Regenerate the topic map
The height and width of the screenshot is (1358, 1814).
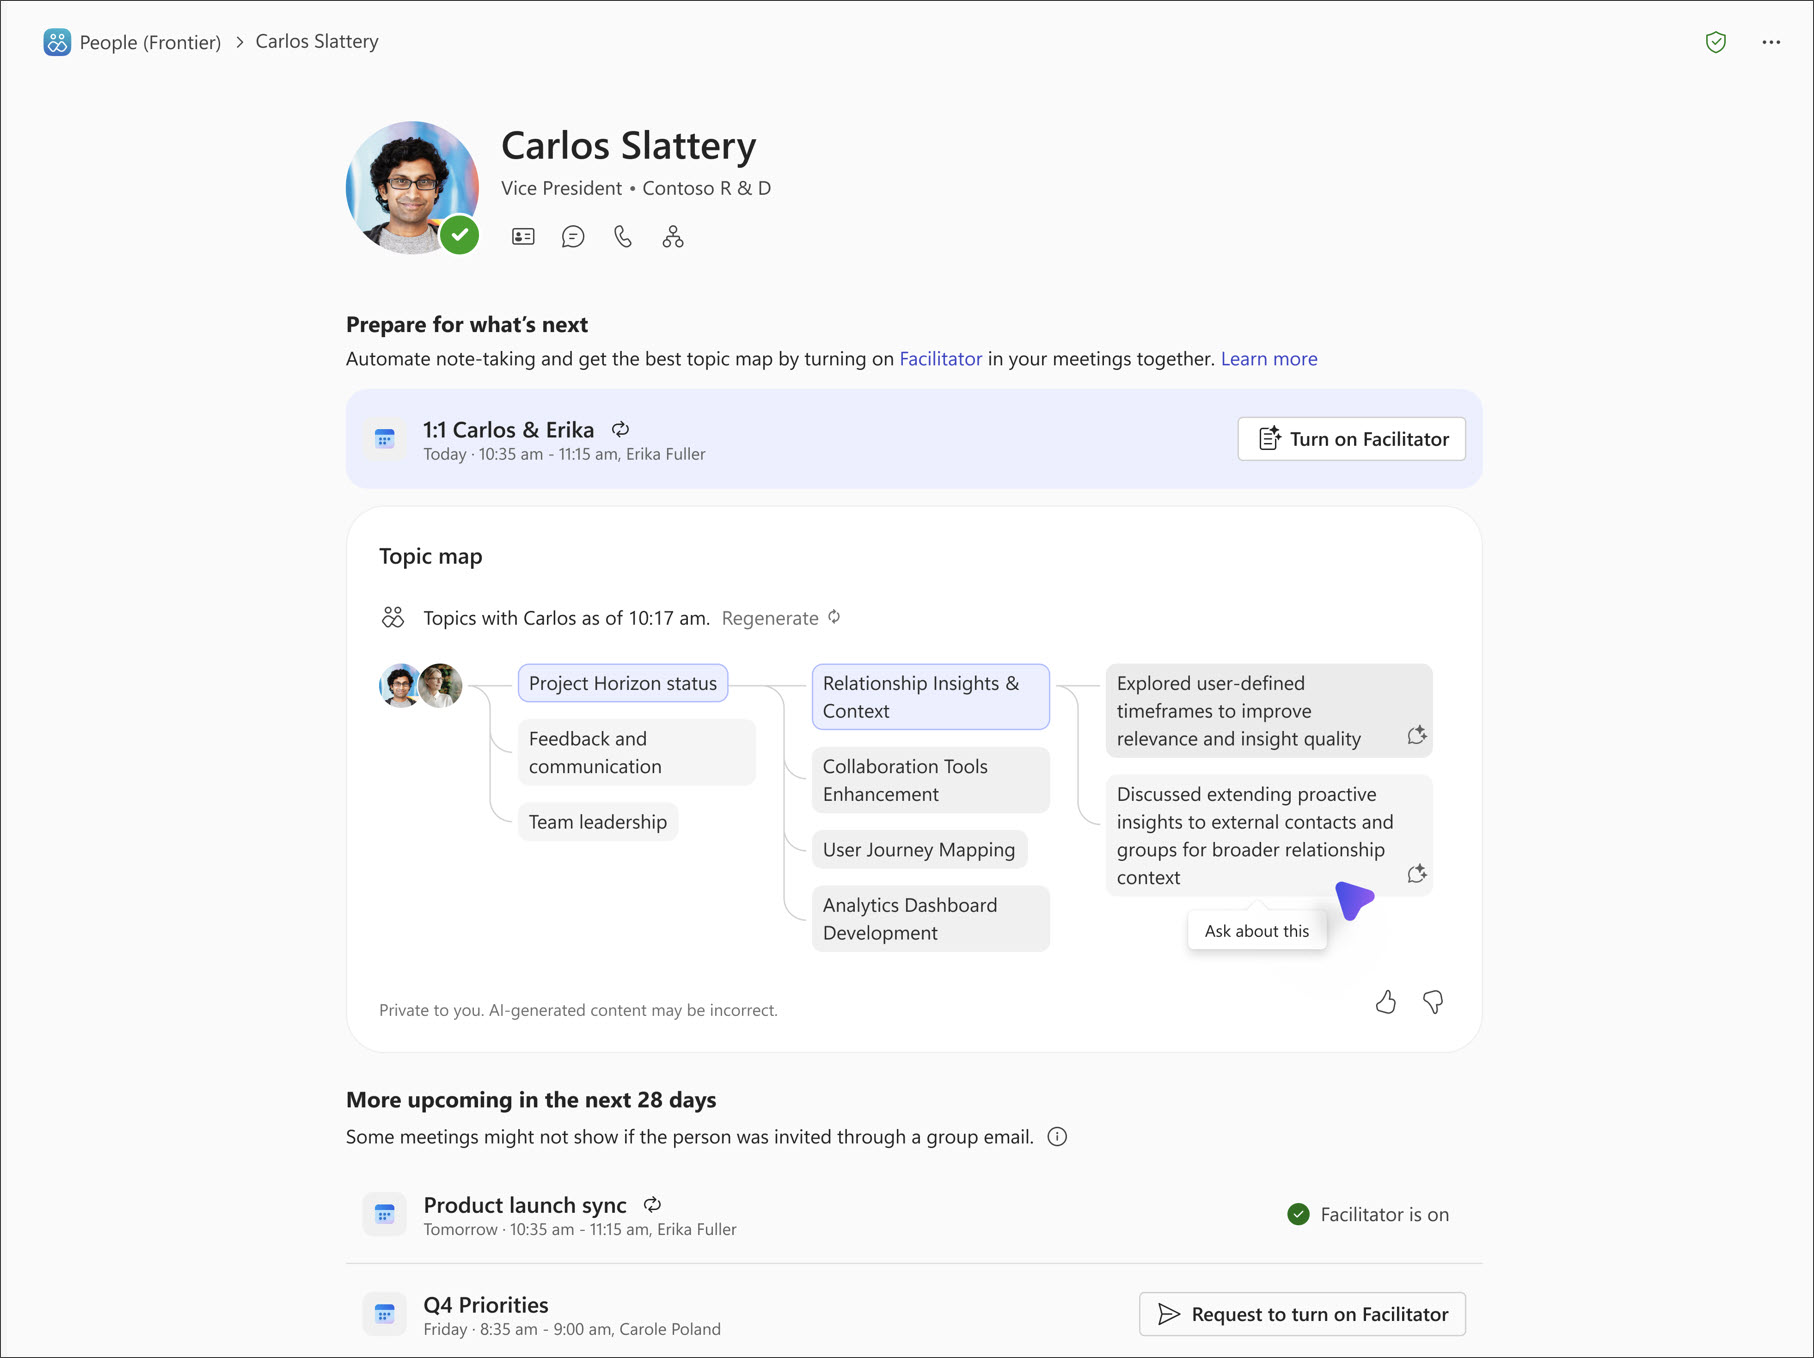(771, 618)
